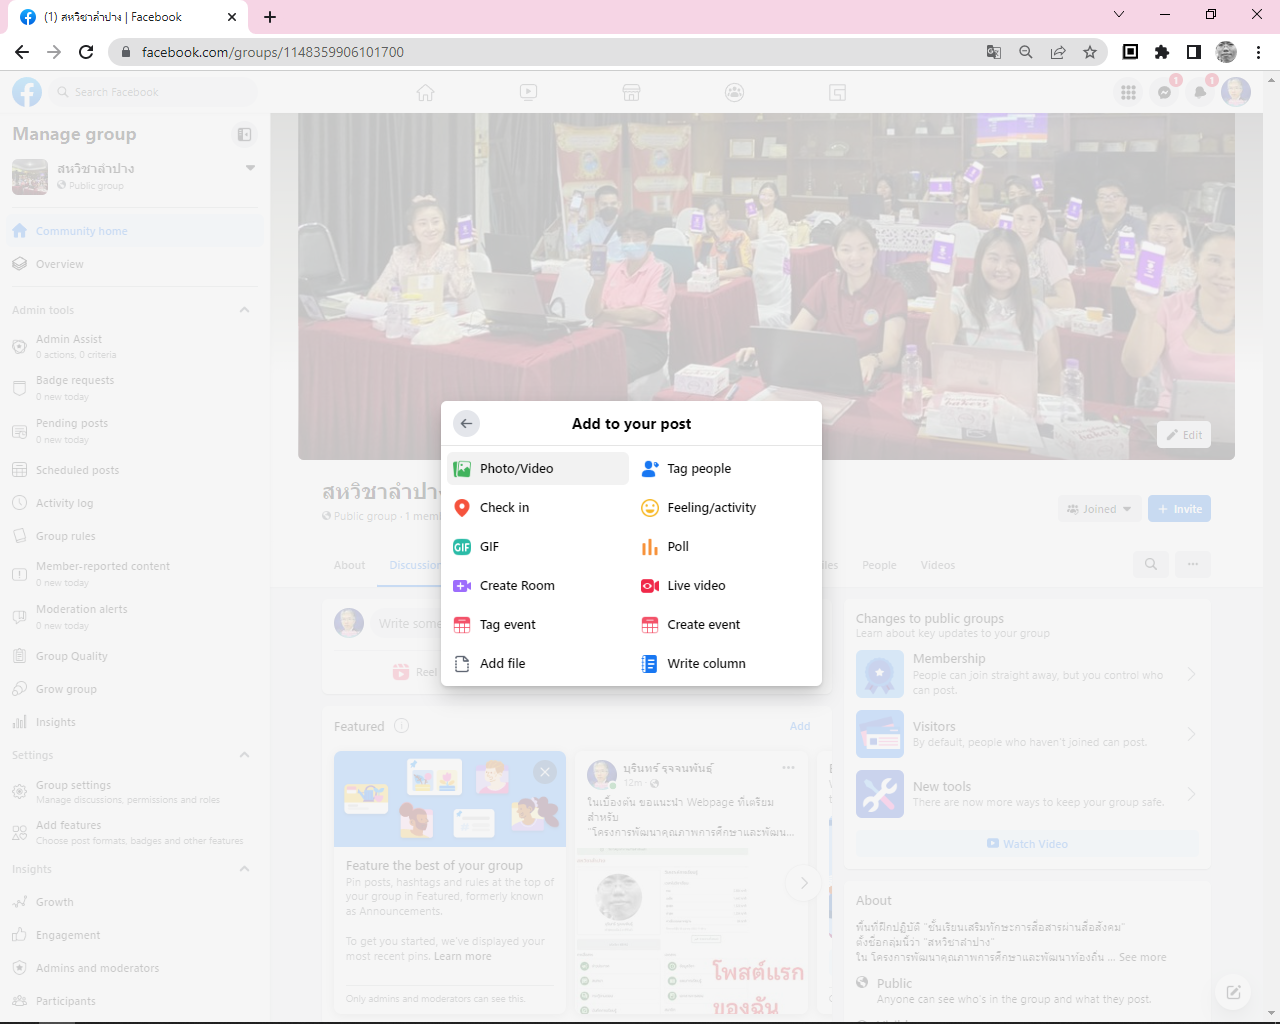Choose Photo/Video option

[539, 468]
